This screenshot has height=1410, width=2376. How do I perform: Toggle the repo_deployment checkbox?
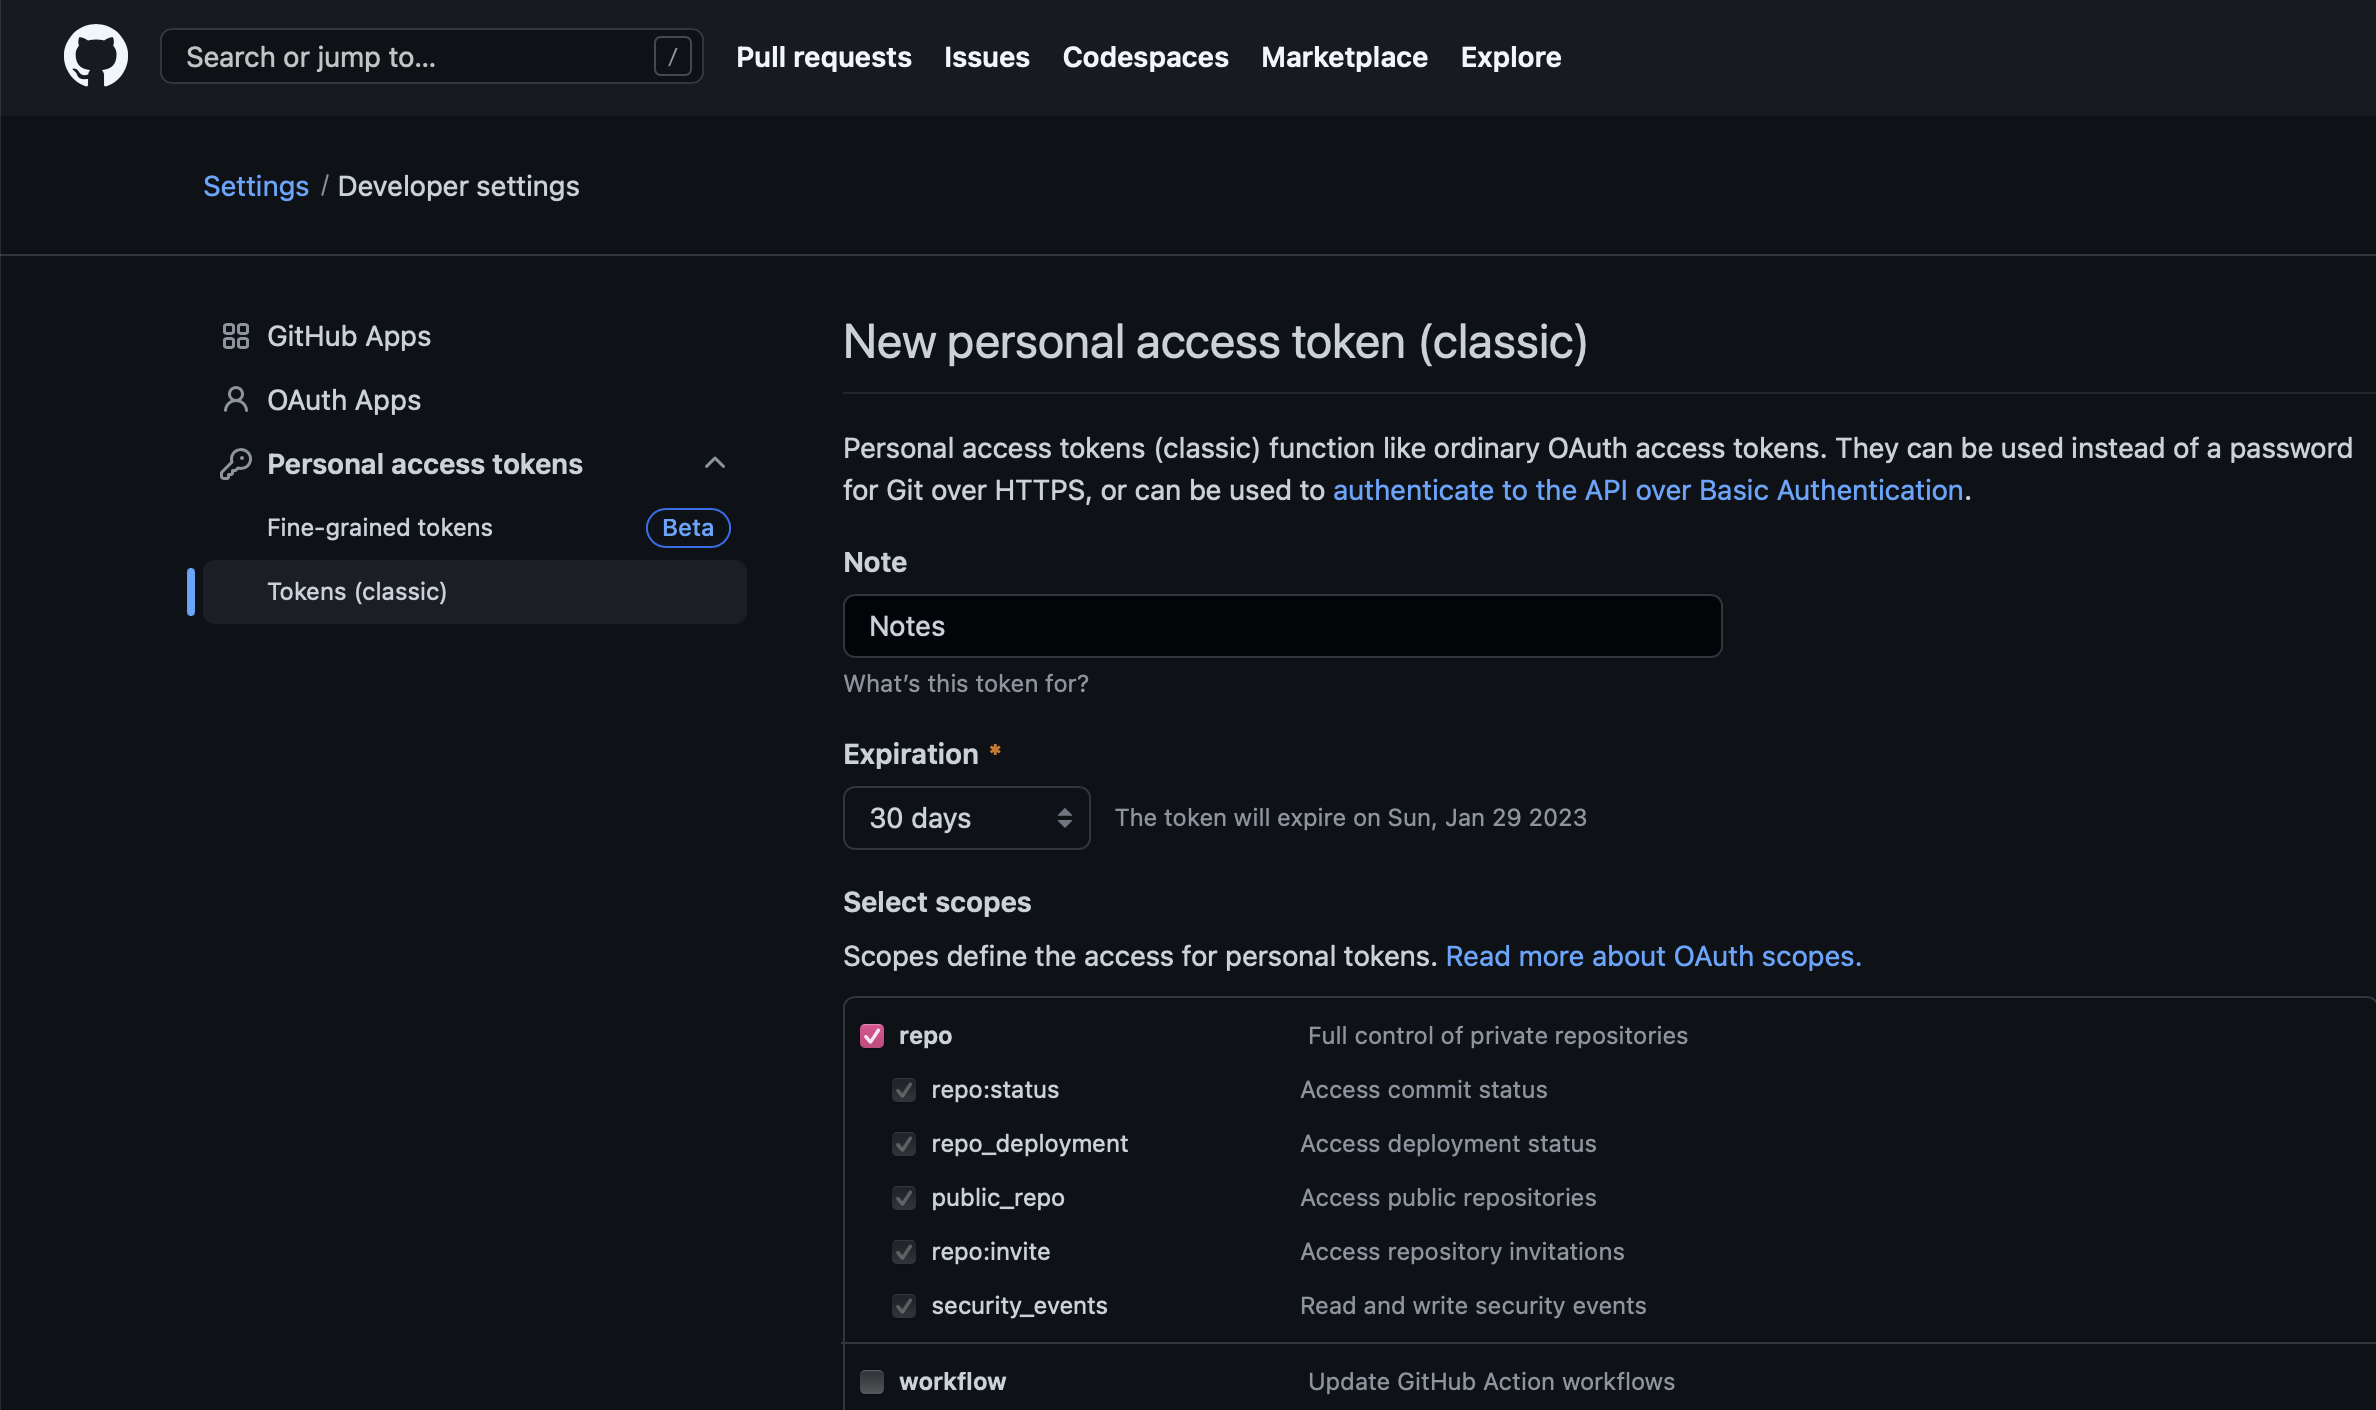tap(904, 1144)
